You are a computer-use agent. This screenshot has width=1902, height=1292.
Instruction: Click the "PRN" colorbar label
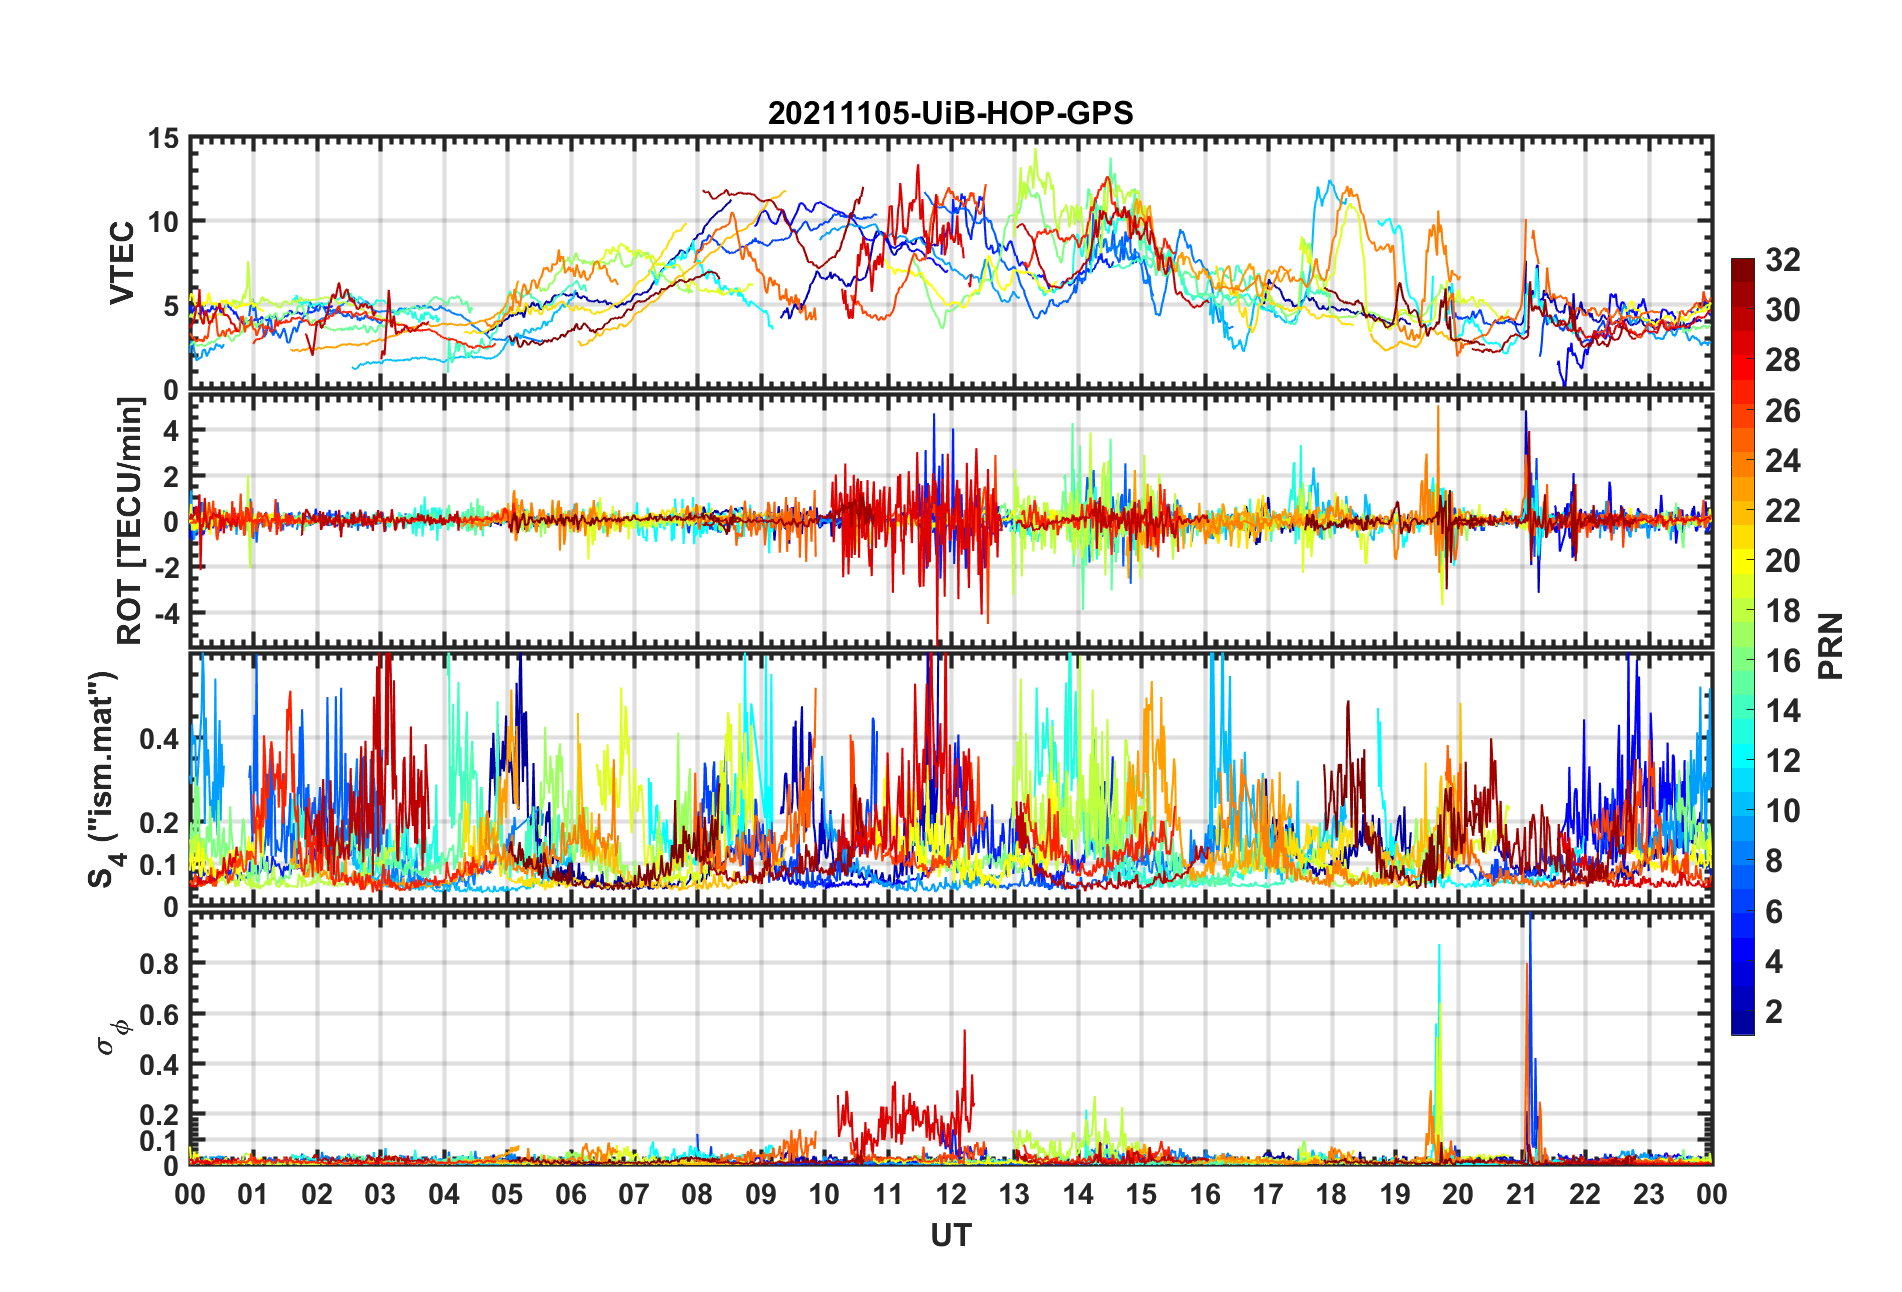tap(1830, 646)
